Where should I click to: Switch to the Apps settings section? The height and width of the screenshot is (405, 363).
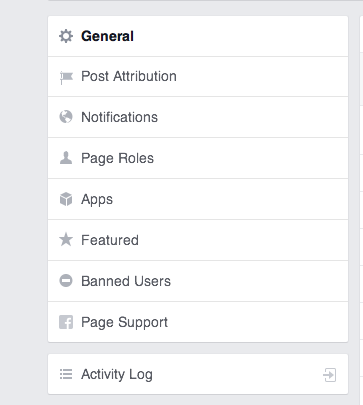coord(198,199)
